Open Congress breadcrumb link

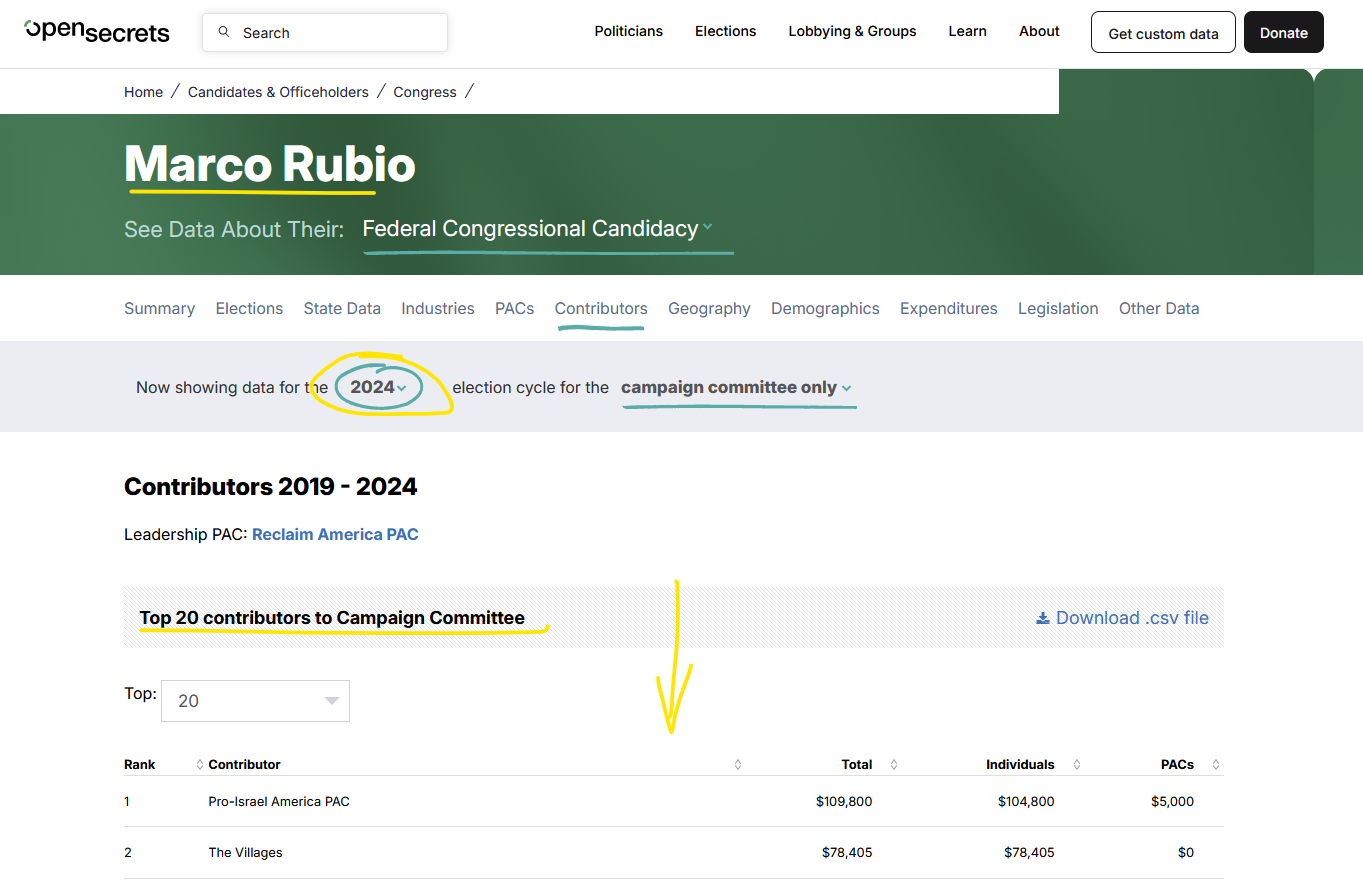(x=425, y=92)
